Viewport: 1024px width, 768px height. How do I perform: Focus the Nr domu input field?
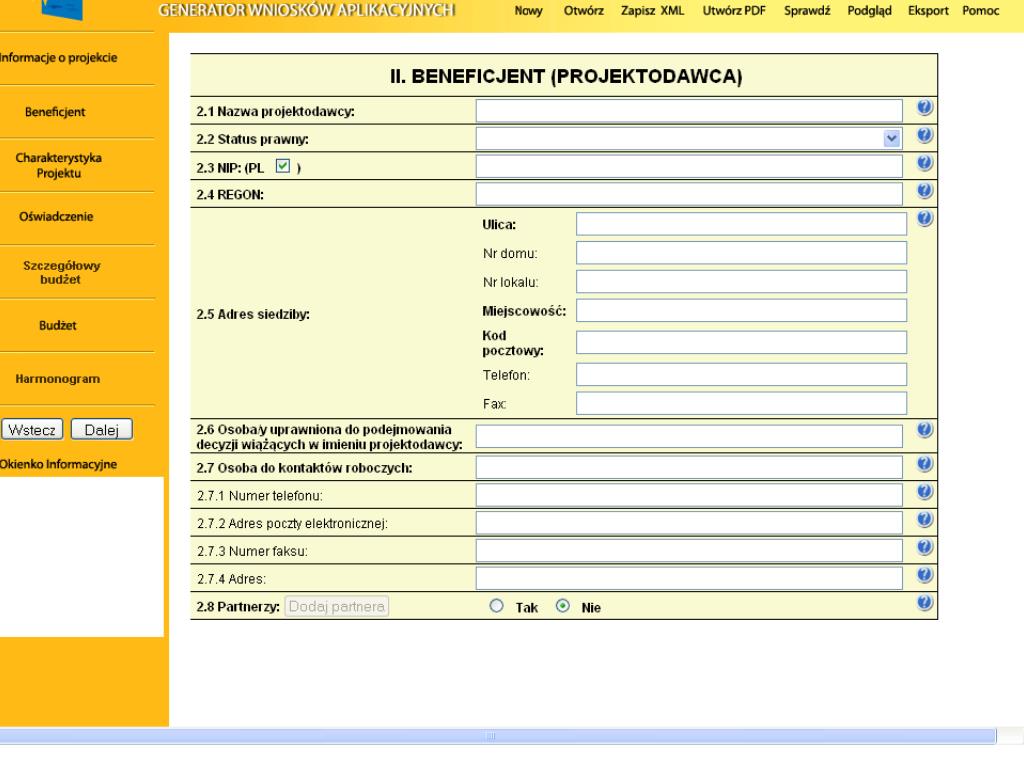click(x=741, y=253)
